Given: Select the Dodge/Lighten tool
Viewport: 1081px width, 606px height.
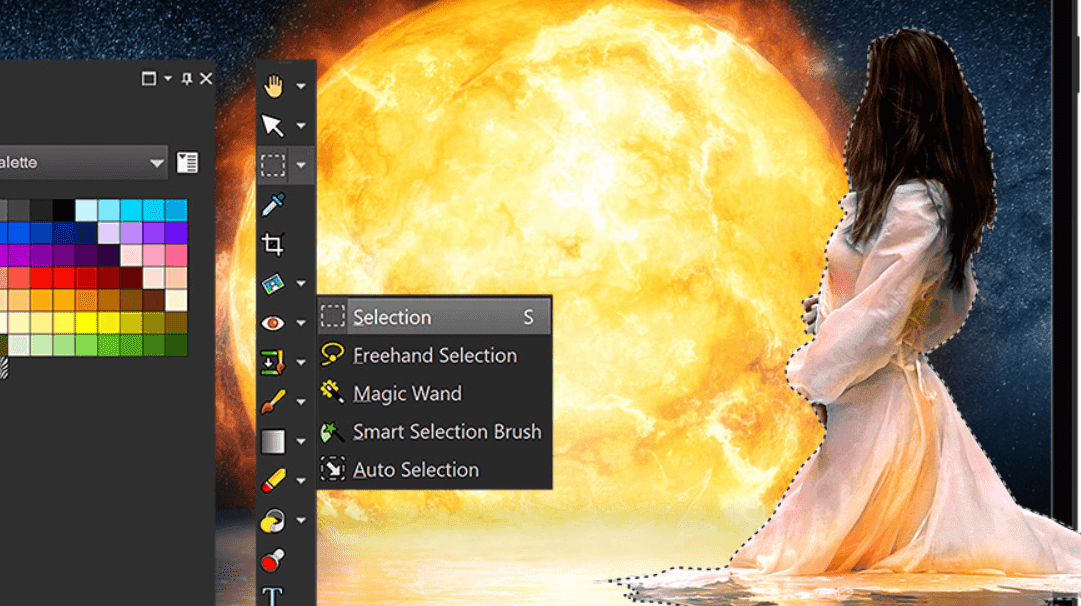Looking at the screenshot, I should point(273,521).
